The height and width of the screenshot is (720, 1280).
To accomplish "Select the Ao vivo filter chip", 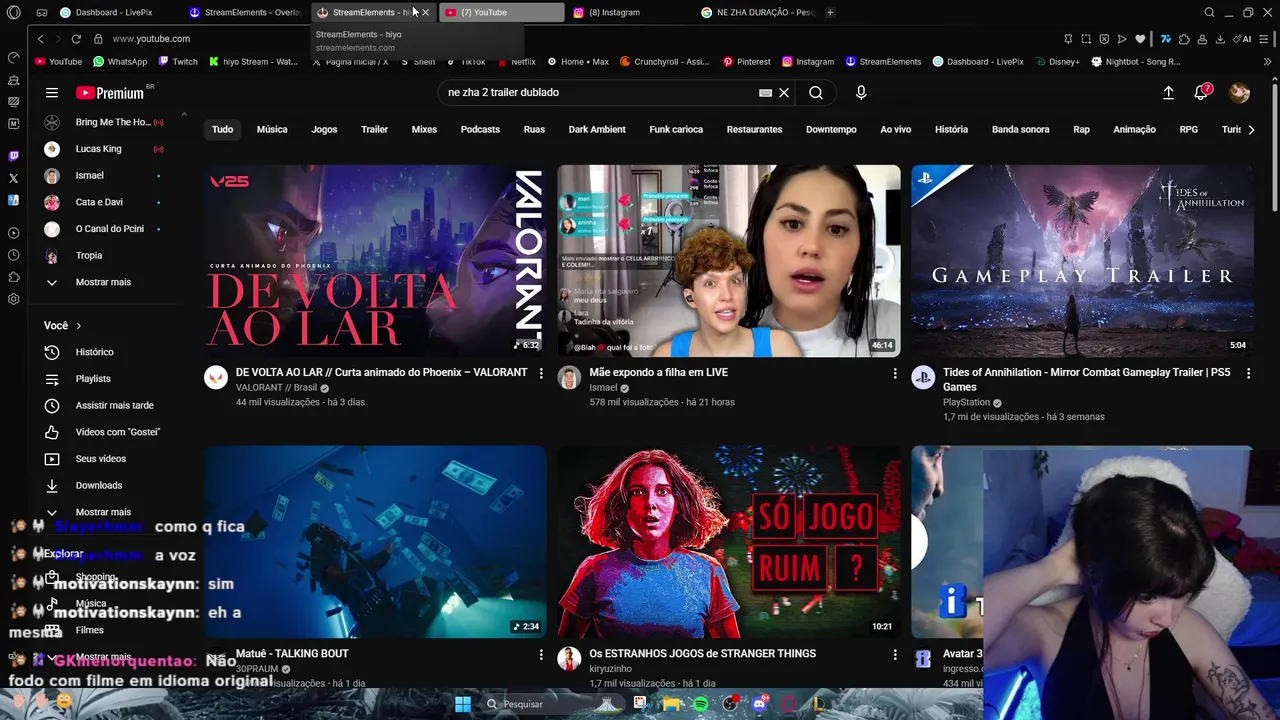I will pos(895,130).
